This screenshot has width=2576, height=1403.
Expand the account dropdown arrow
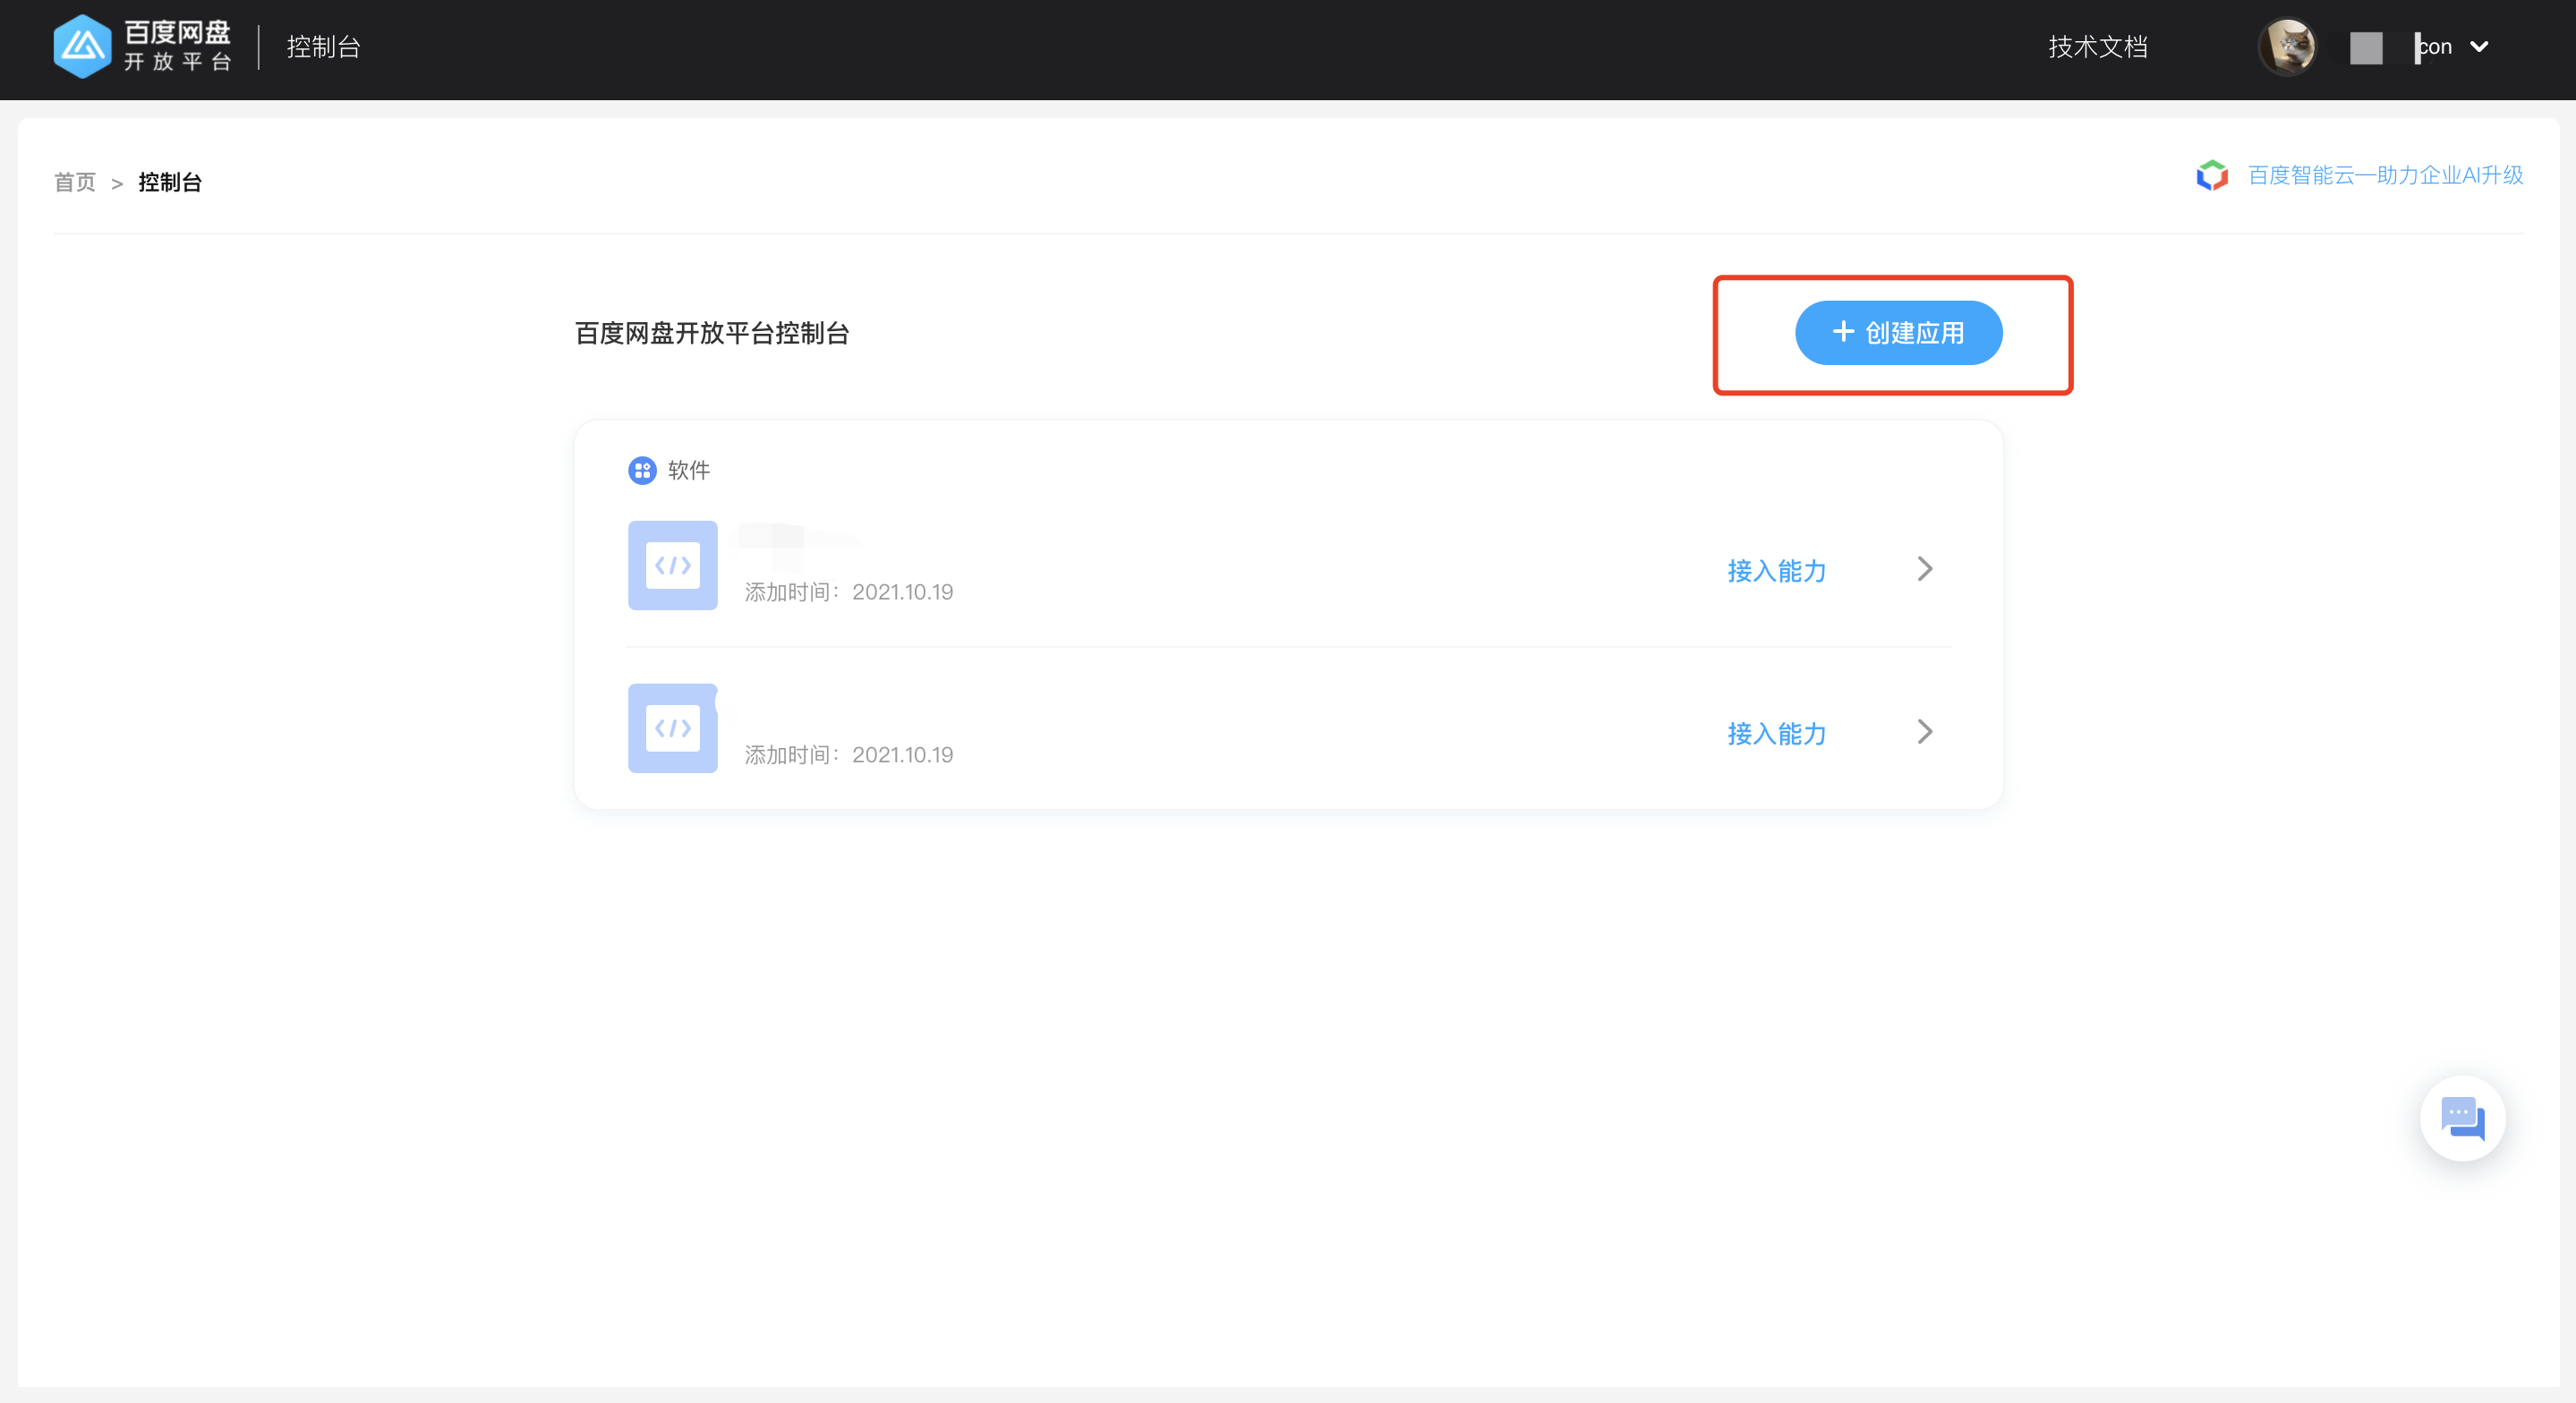pos(2479,47)
